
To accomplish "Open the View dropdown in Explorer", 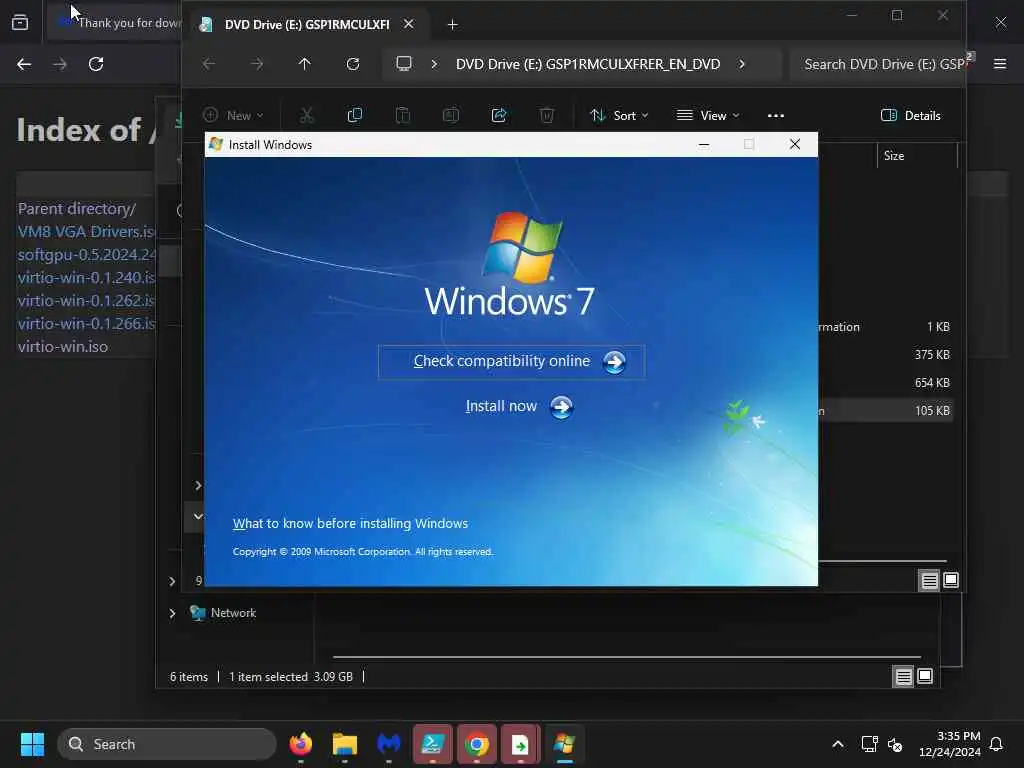I will (708, 116).
